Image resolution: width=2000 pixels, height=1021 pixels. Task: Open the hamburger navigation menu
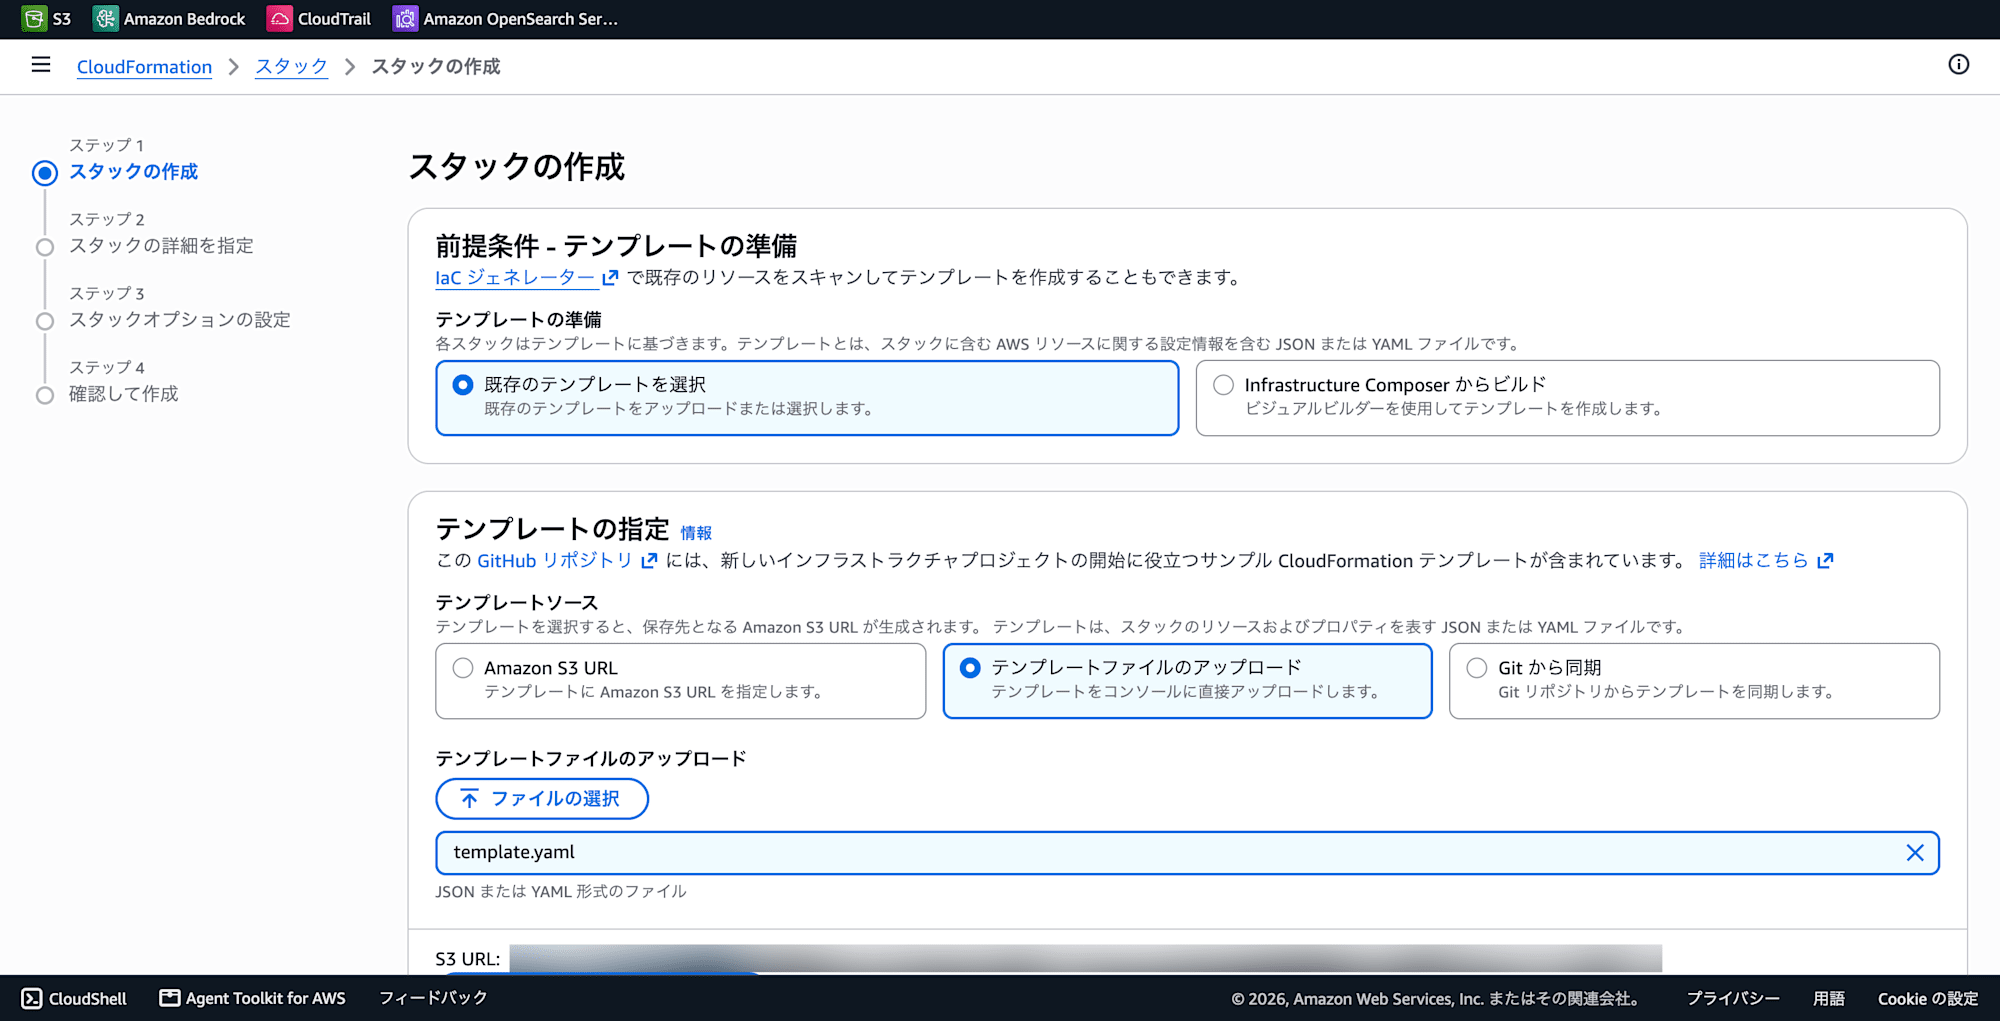tap(41, 65)
